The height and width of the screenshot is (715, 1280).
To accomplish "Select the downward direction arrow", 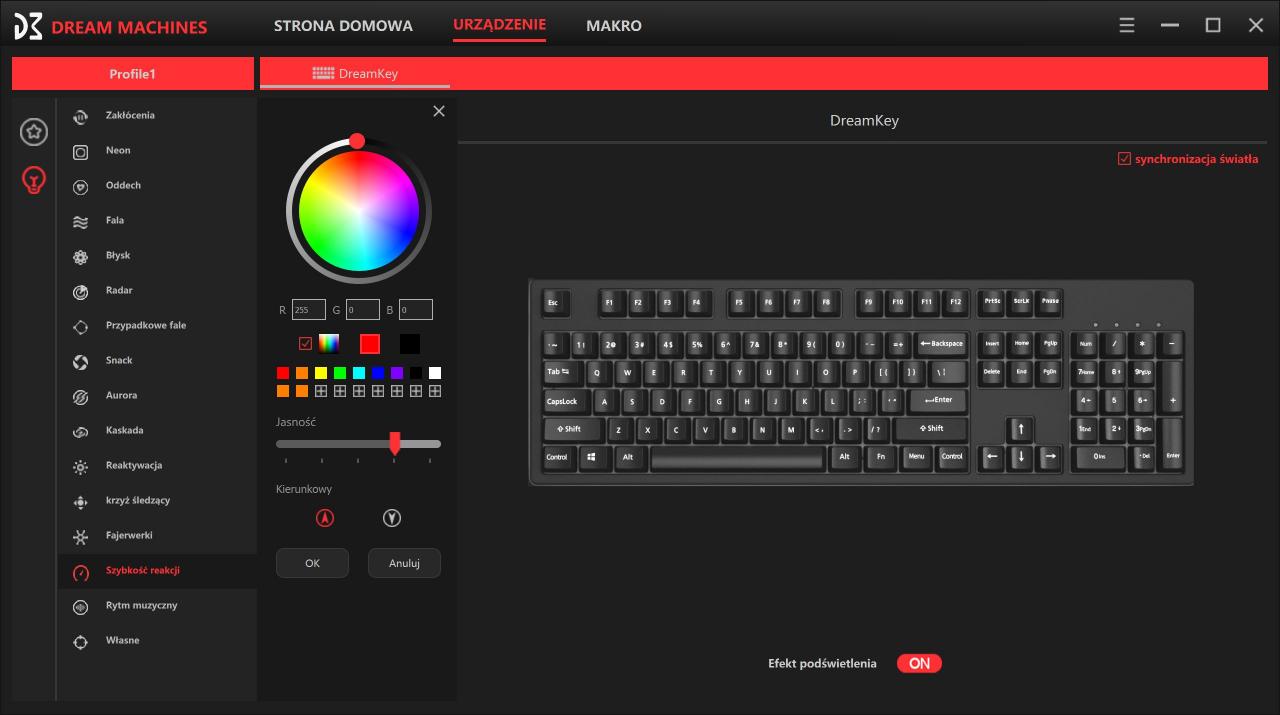I will coord(392,518).
